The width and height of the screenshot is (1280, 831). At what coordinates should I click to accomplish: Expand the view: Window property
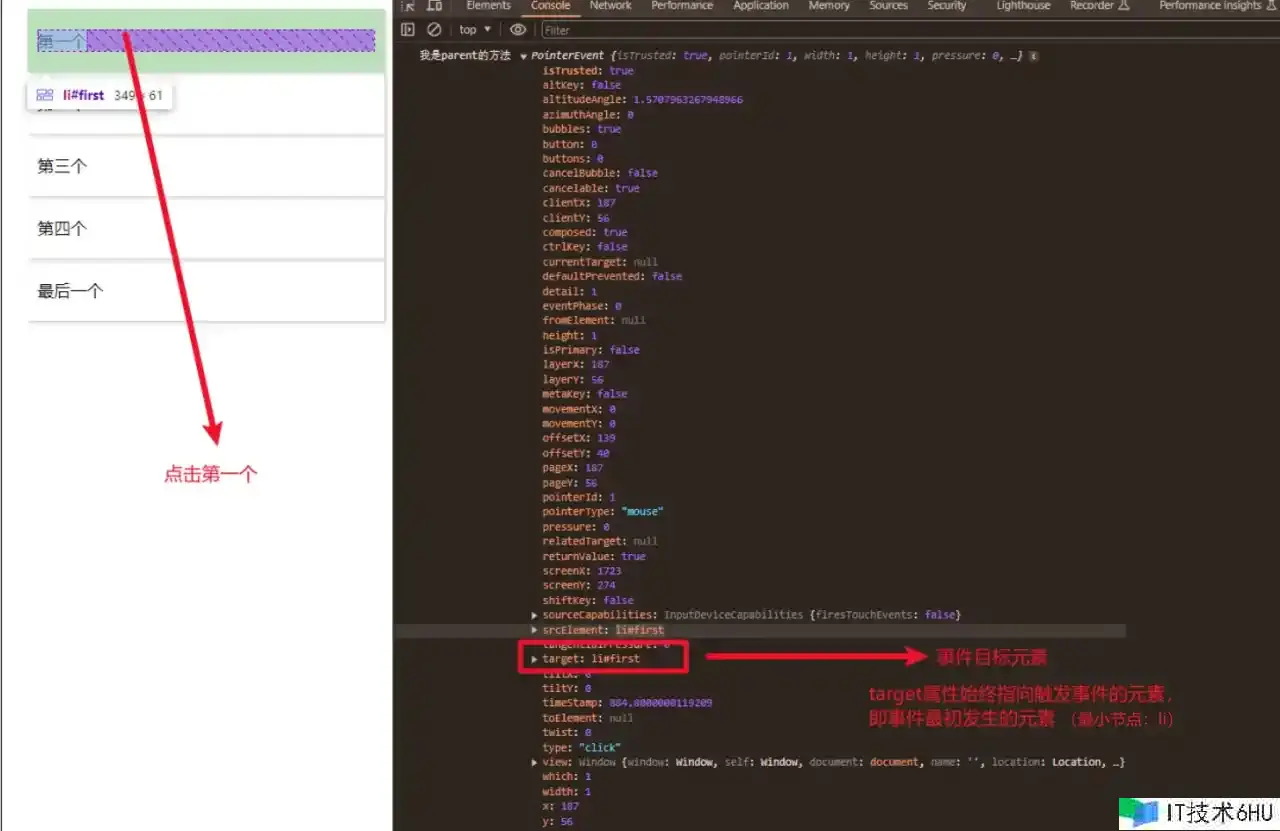535,762
